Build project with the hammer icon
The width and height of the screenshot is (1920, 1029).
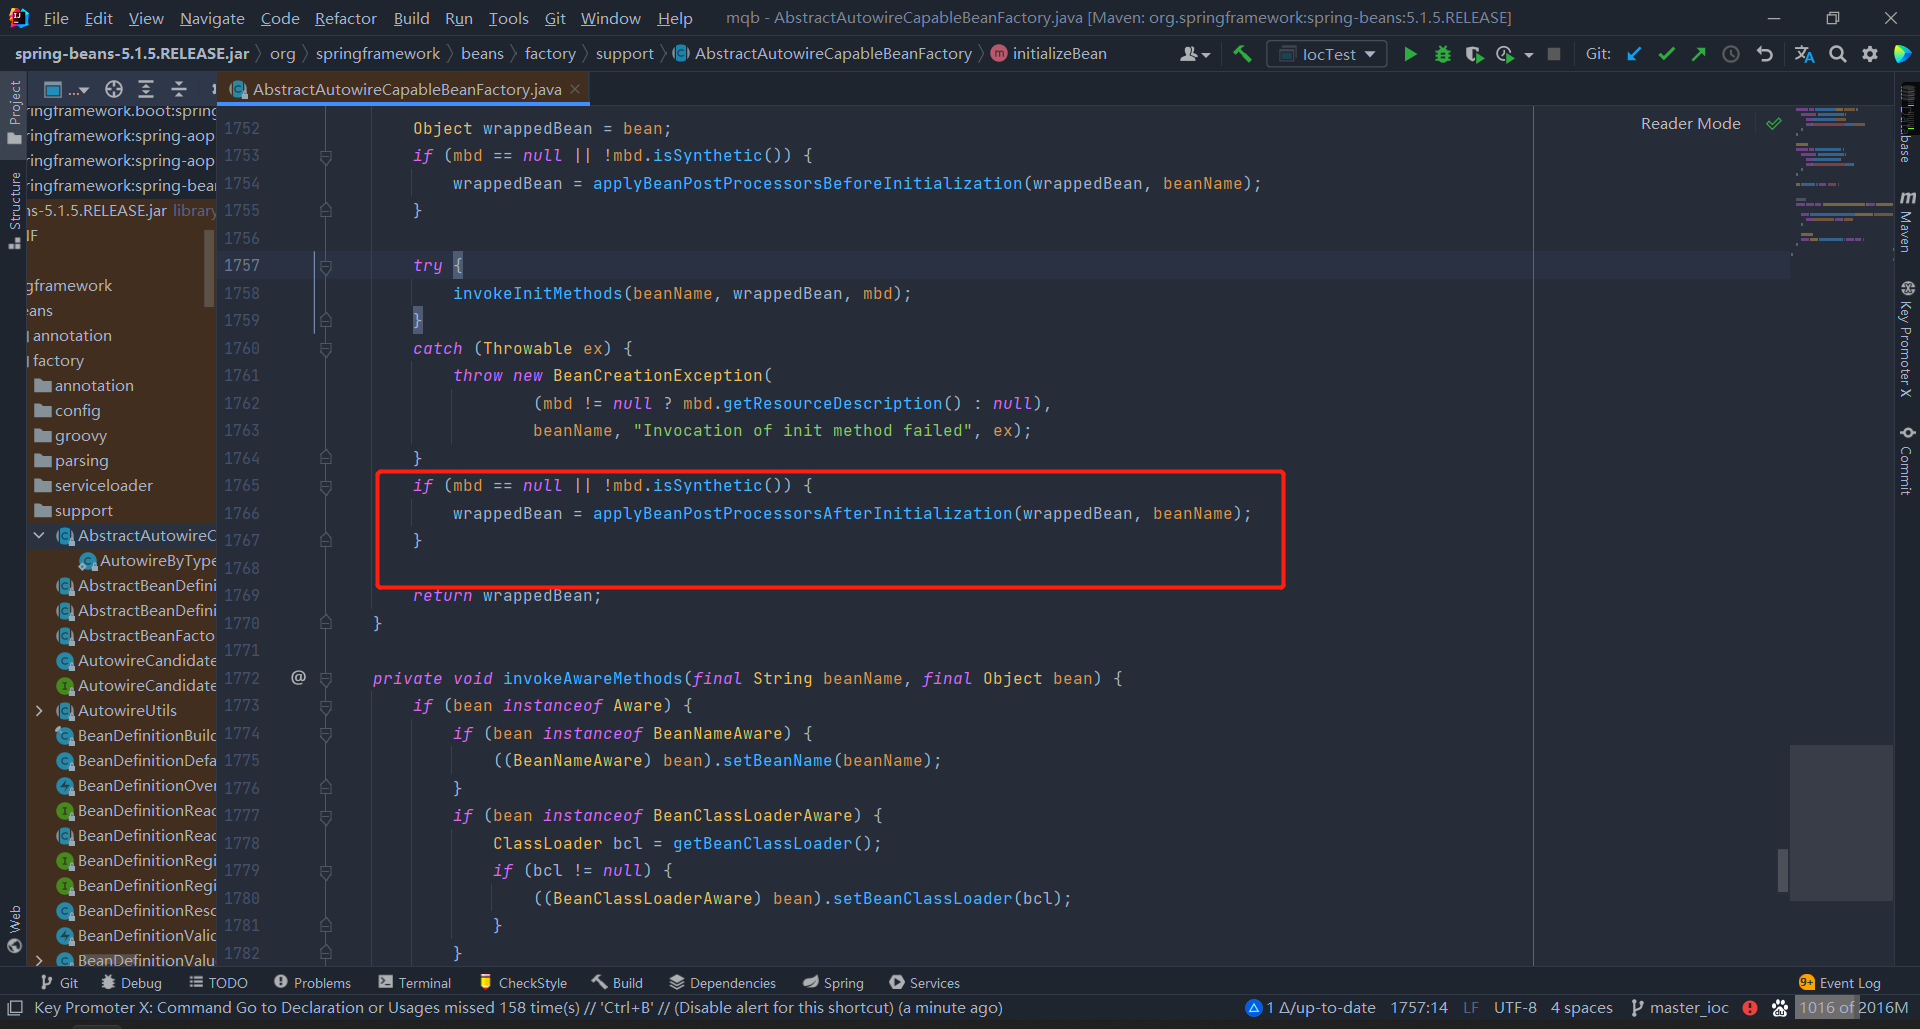pos(1242,54)
